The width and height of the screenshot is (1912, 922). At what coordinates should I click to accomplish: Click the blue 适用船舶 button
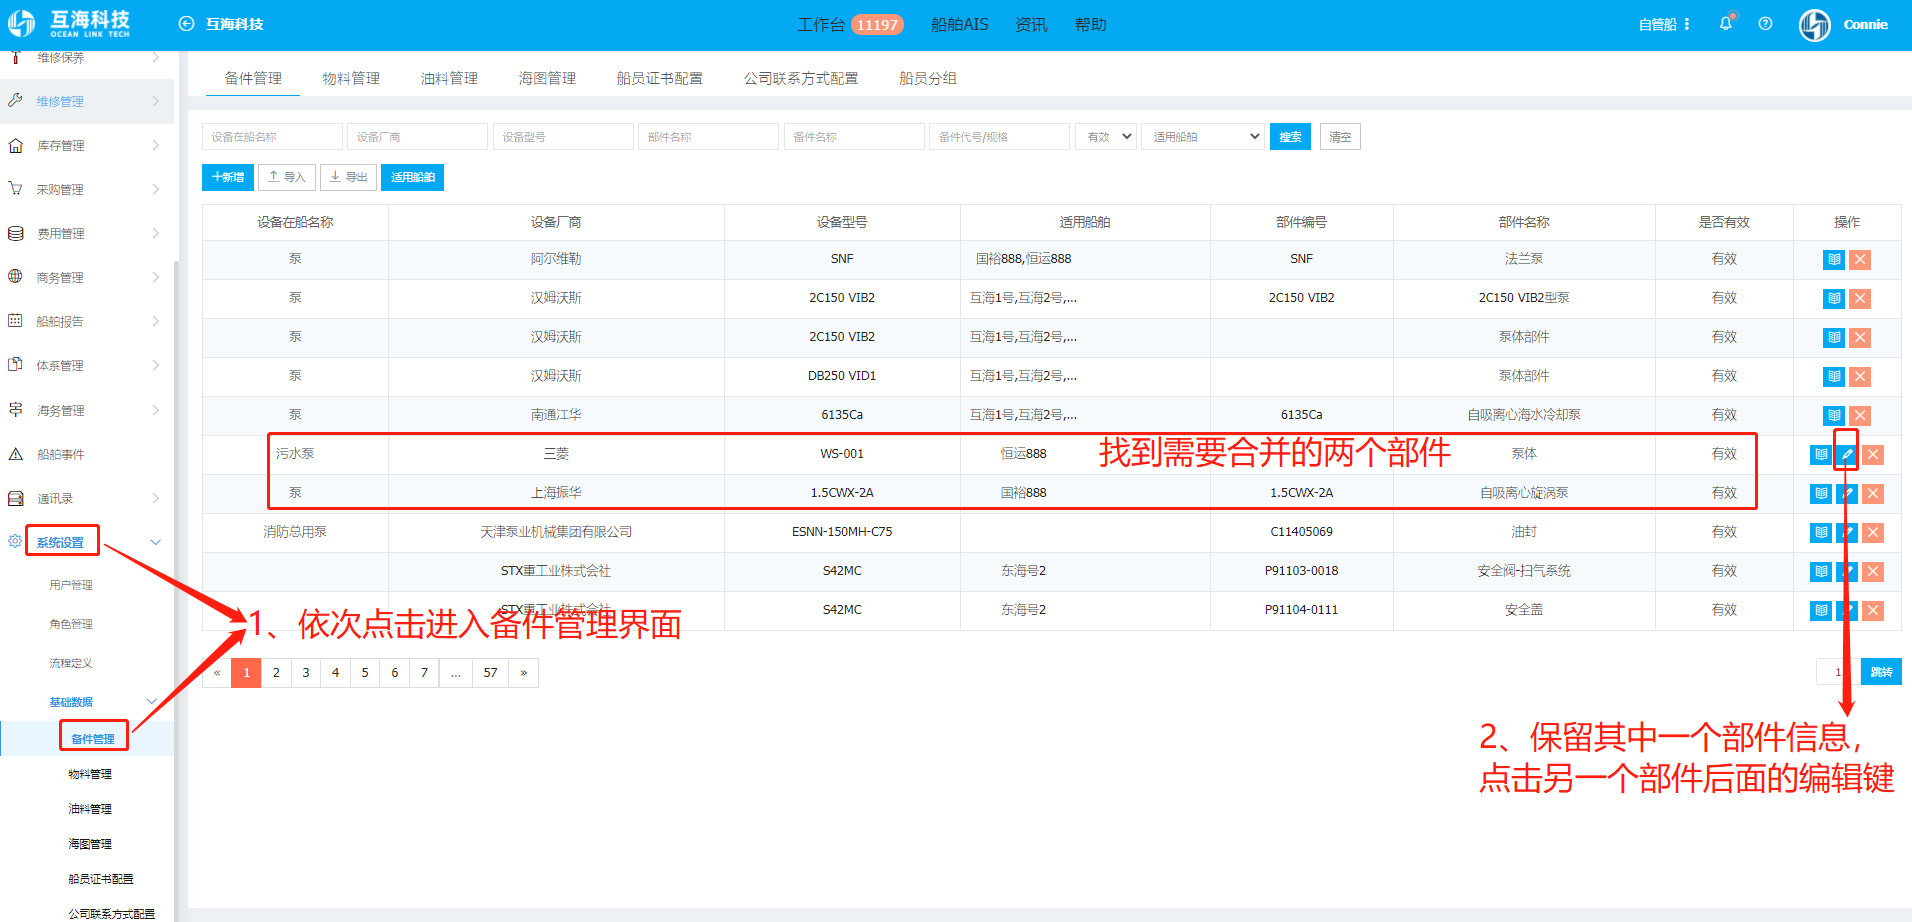[x=412, y=177]
